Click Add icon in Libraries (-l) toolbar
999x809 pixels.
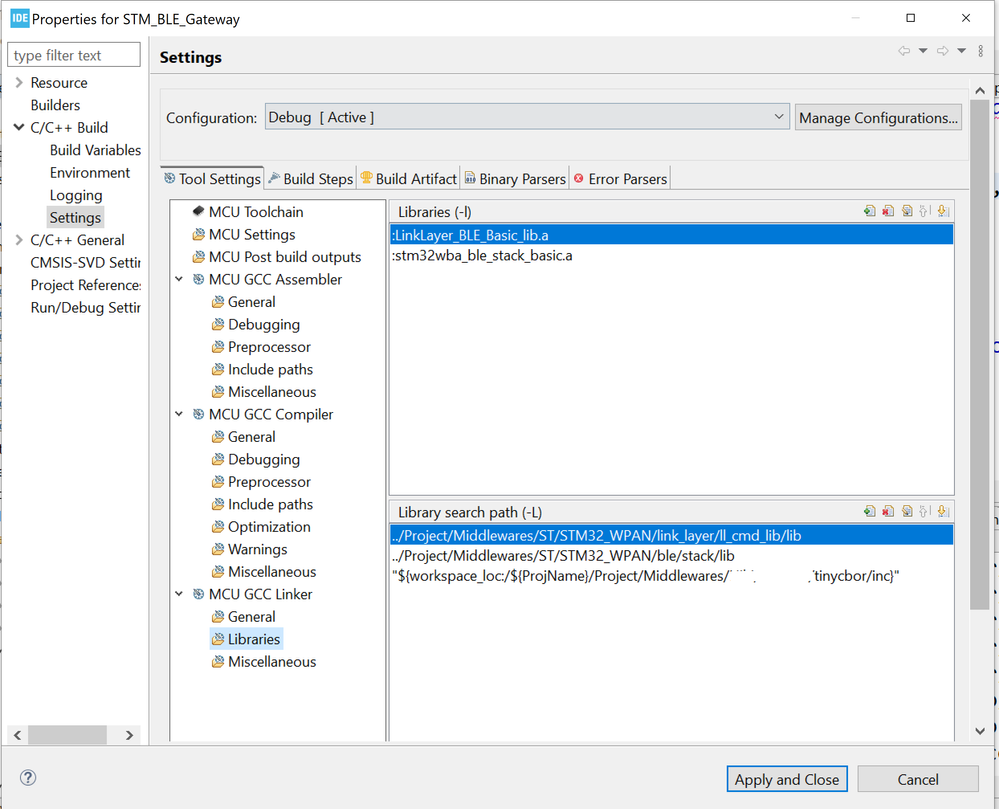click(x=870, y=211)
